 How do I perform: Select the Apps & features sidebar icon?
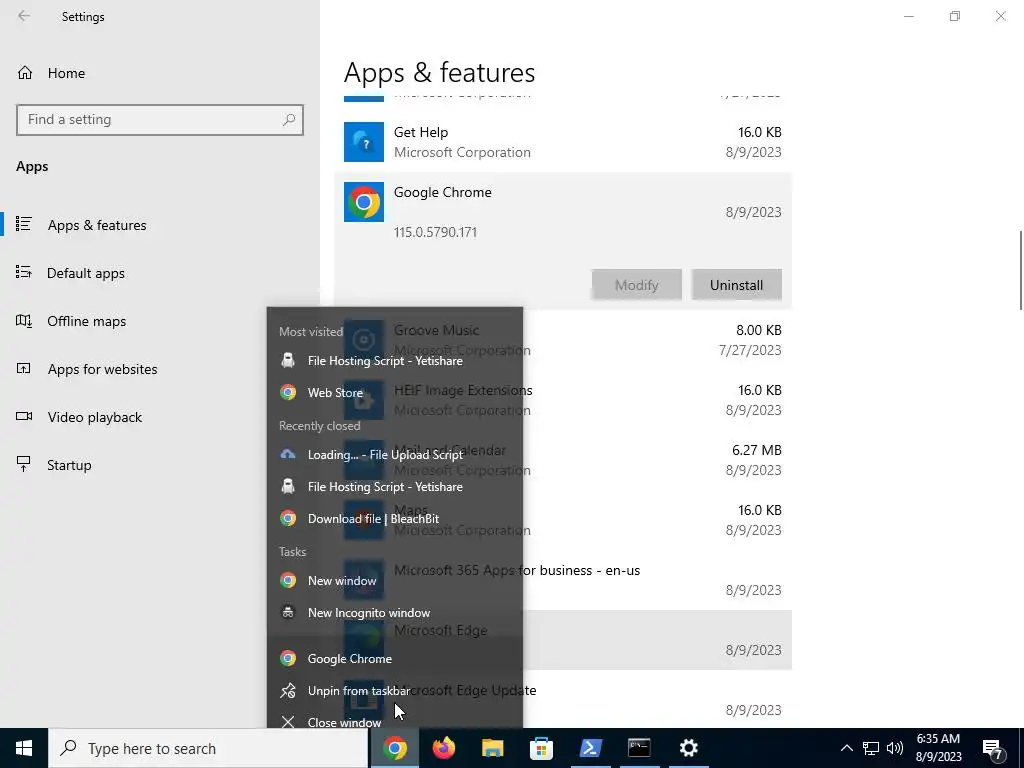tap(24, 224)
